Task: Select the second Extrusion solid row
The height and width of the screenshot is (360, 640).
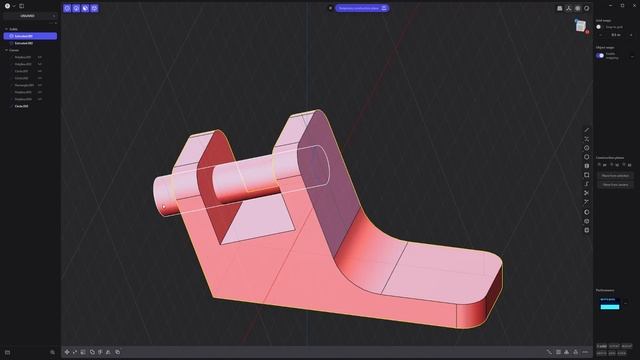Action: coord(30,43)
